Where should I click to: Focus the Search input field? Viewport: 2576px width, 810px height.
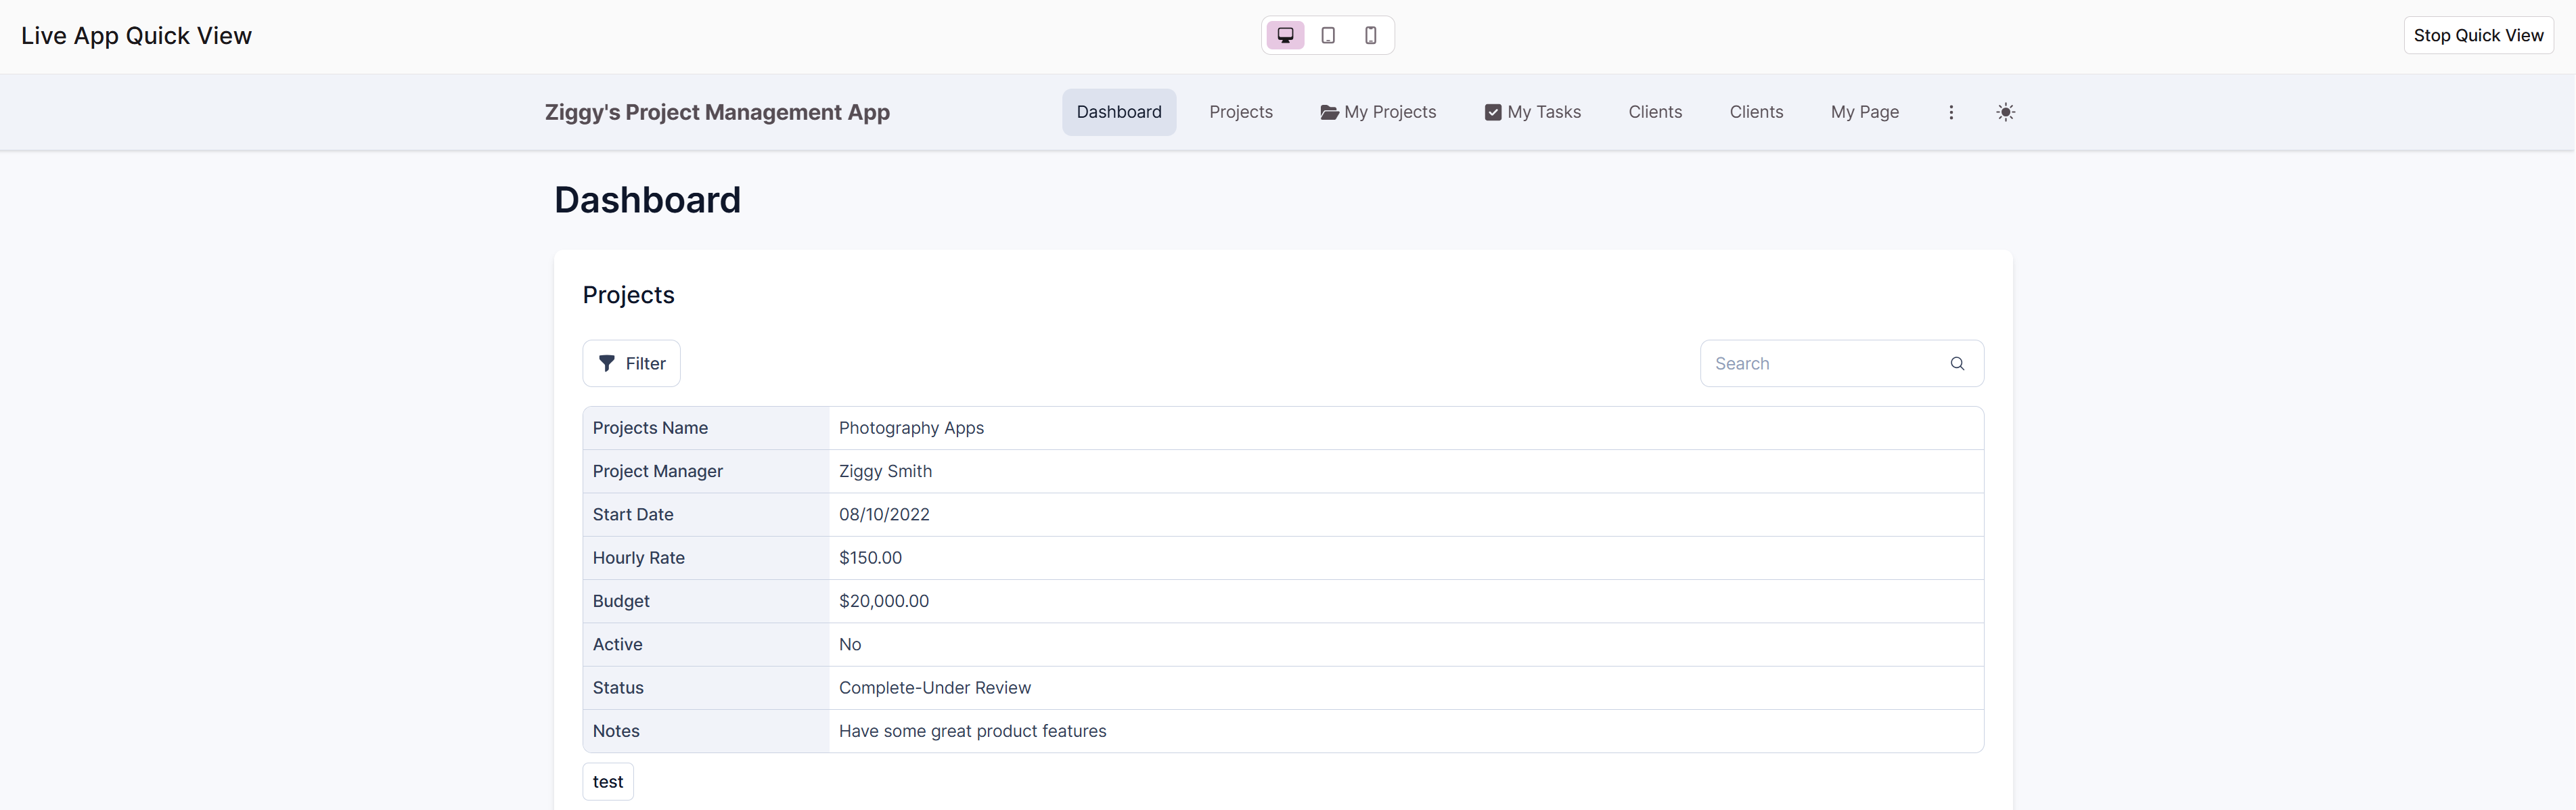point(1820,363)
